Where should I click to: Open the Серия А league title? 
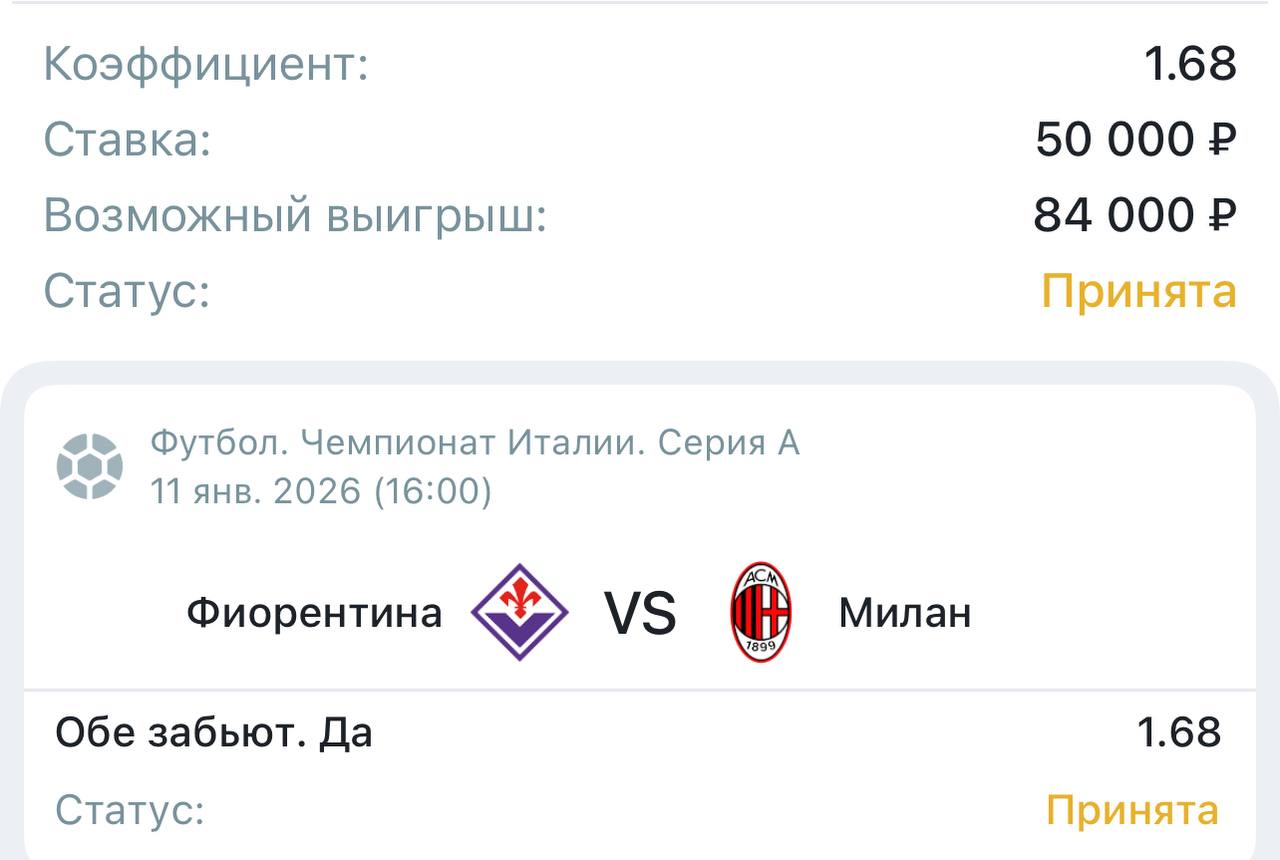click(475, 442)
